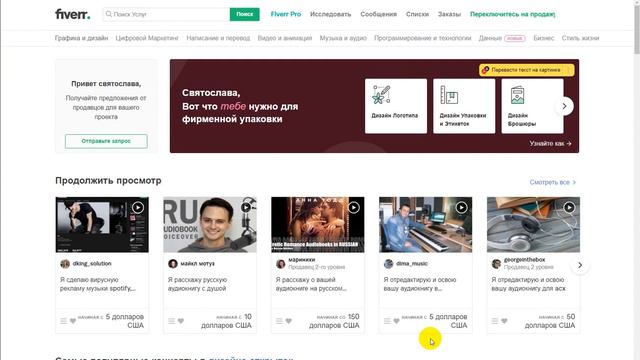Click seller name georgeinthebox
640x360 pixels.
(524, 260)
